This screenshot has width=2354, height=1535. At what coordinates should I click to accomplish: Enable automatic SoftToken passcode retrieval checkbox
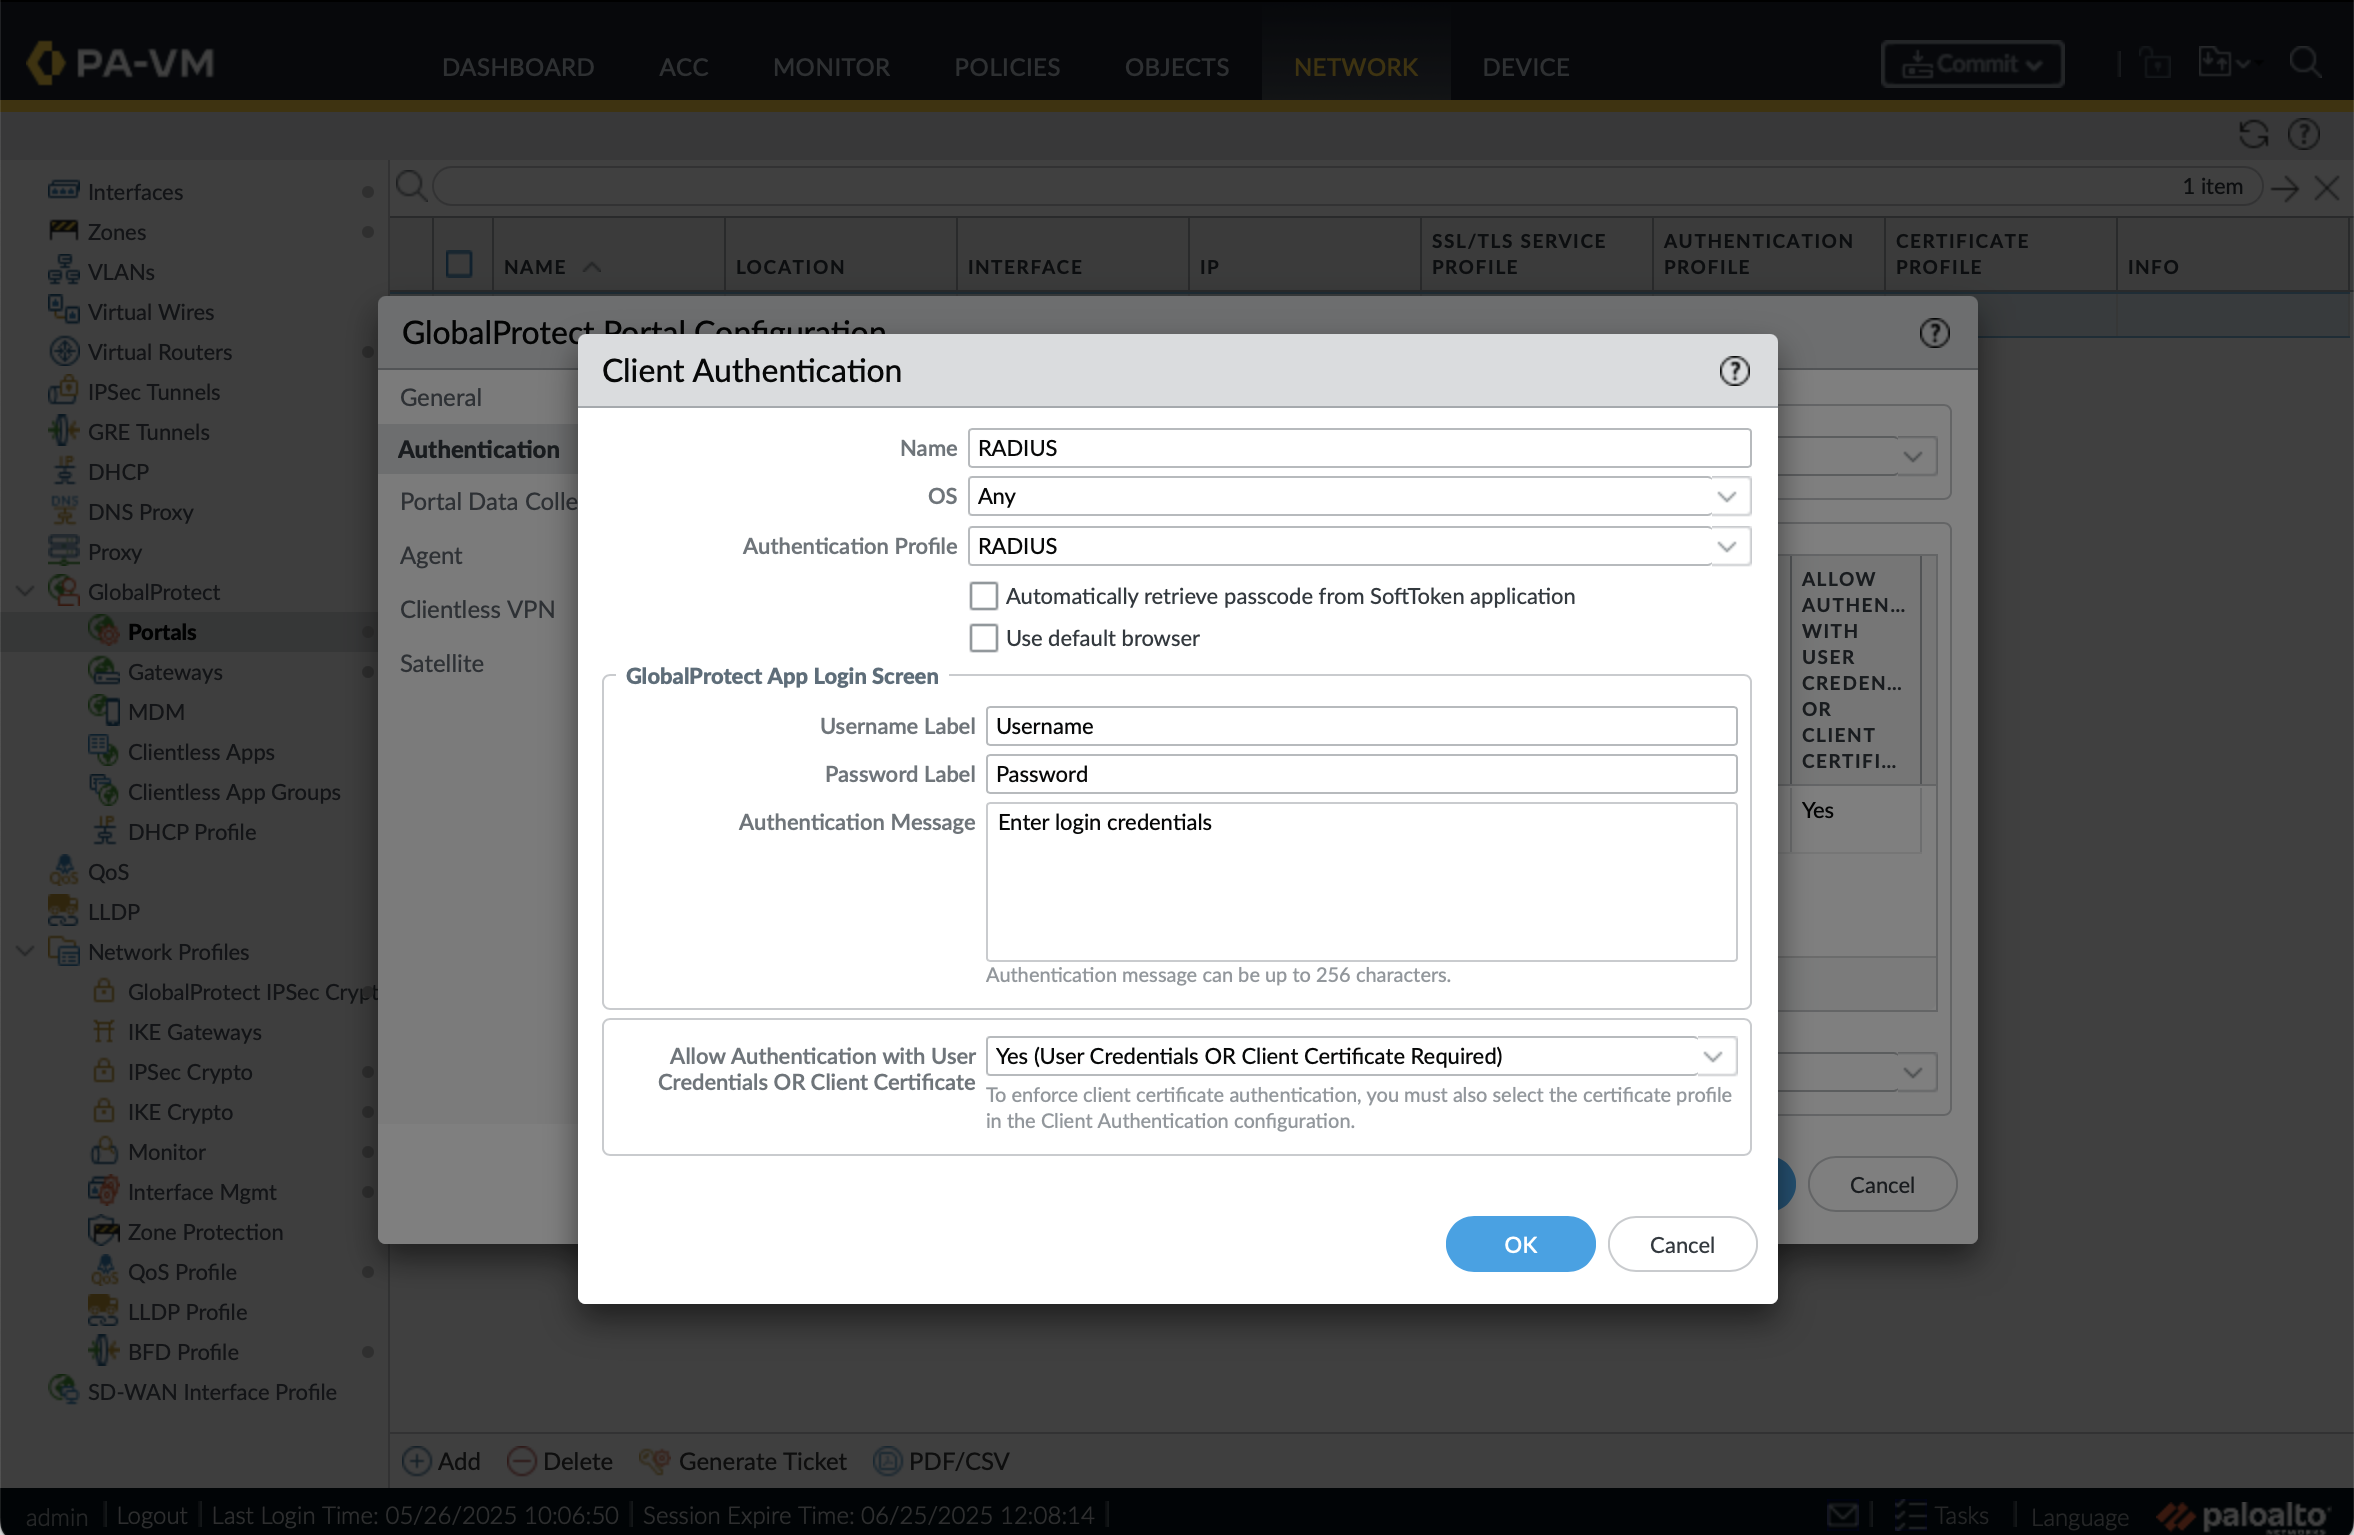(x=984, y=596)
